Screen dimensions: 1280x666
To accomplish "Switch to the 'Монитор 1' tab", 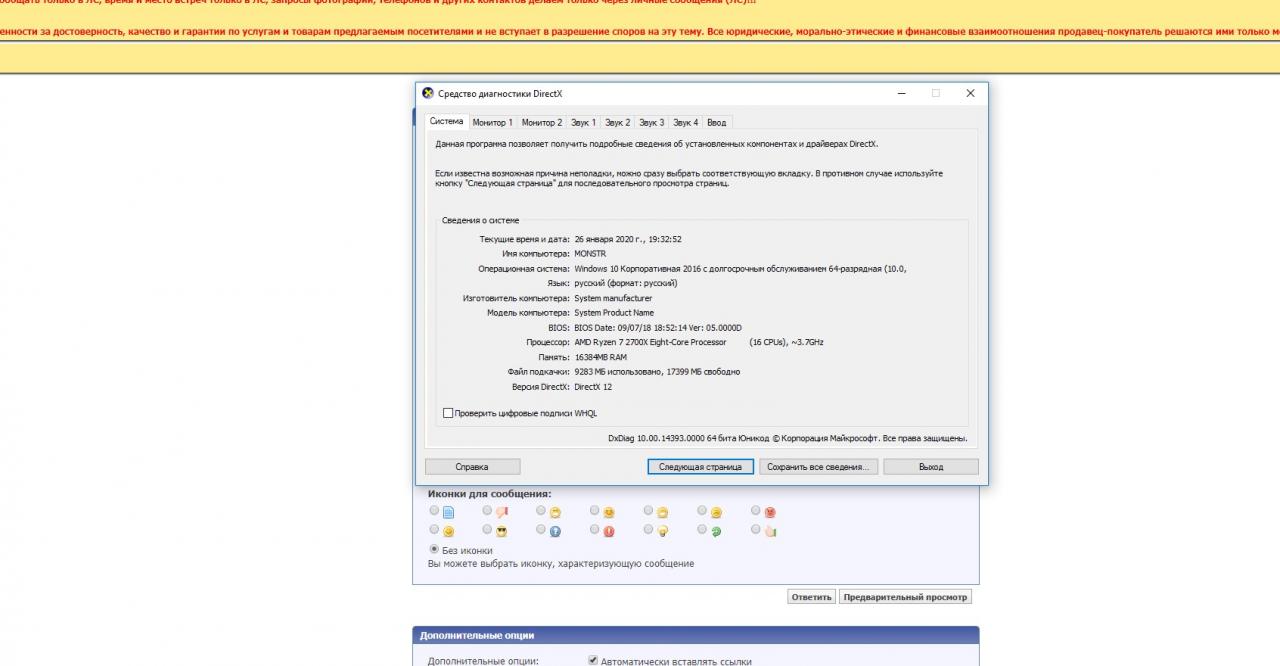I will tap(492, 122).
